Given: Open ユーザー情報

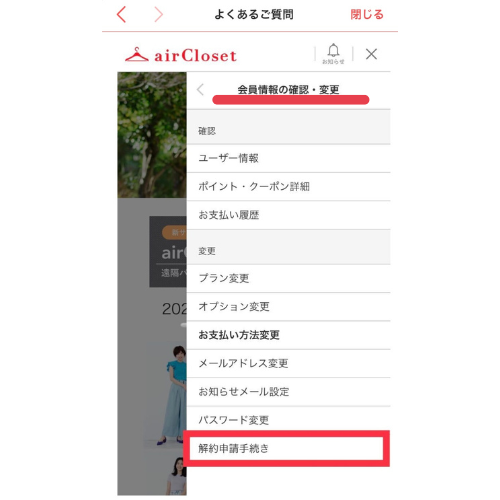Looking at the screenshot, I should [288, 158].
